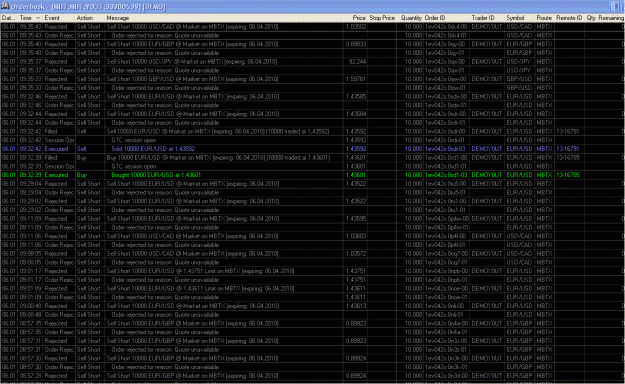The image size is (625, 384).
Task: Select the 'Sell 10000 EUR/USD @ Market' Filled message
Action: point(218,132)
